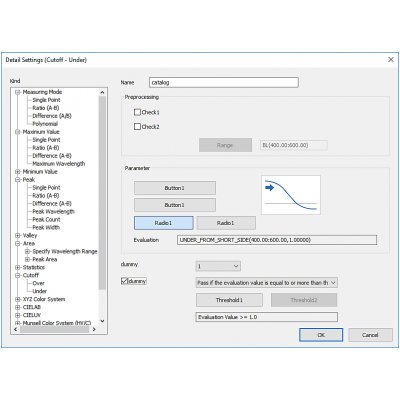
Task: Open the dummy dropdown showing 1
Action: point(218,266)
